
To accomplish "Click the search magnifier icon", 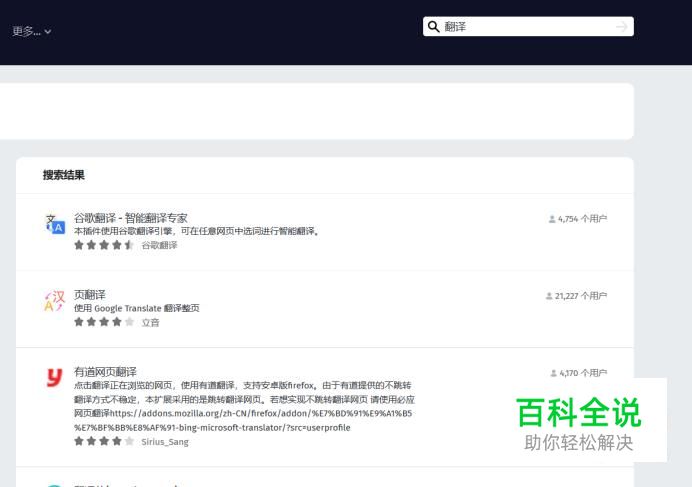I will pos(434,27).
